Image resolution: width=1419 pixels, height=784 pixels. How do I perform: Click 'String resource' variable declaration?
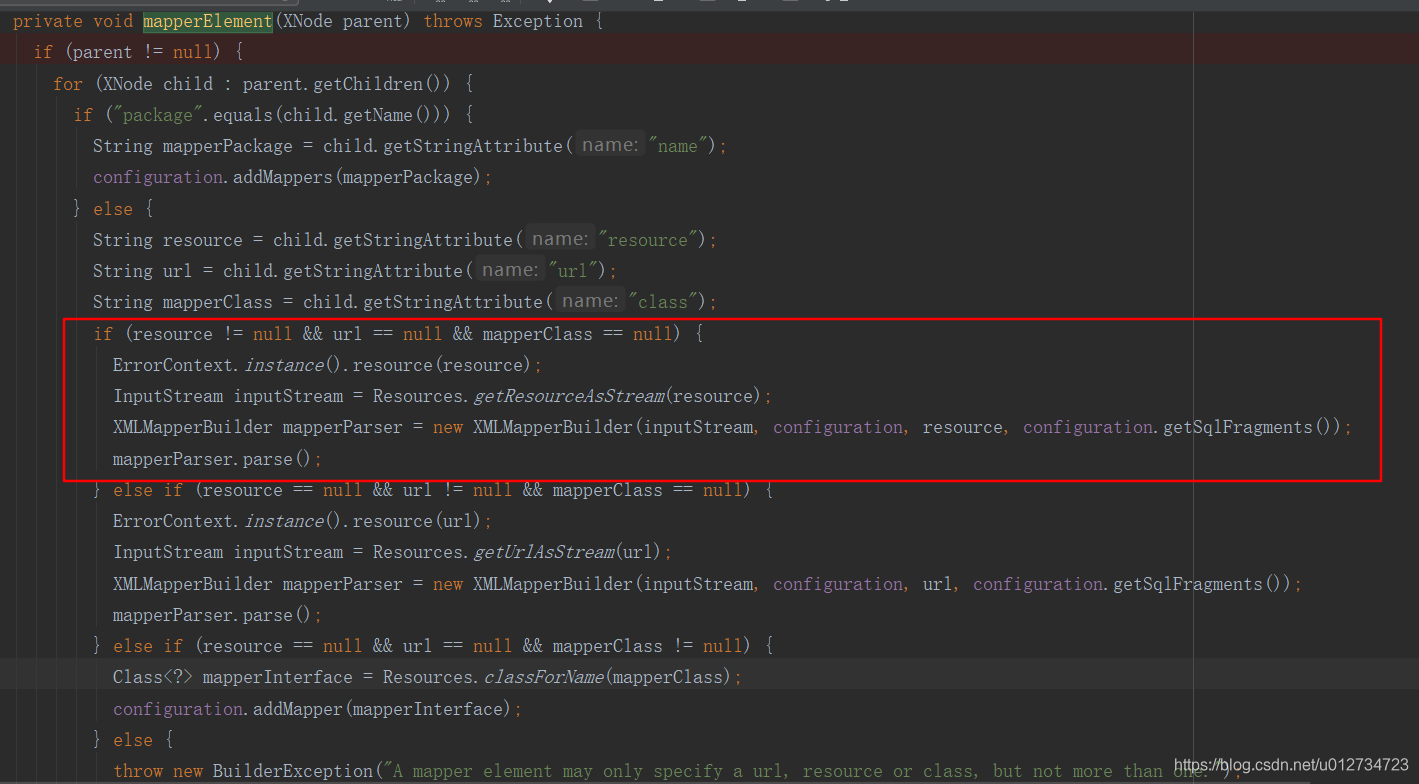tap(168, 240)
